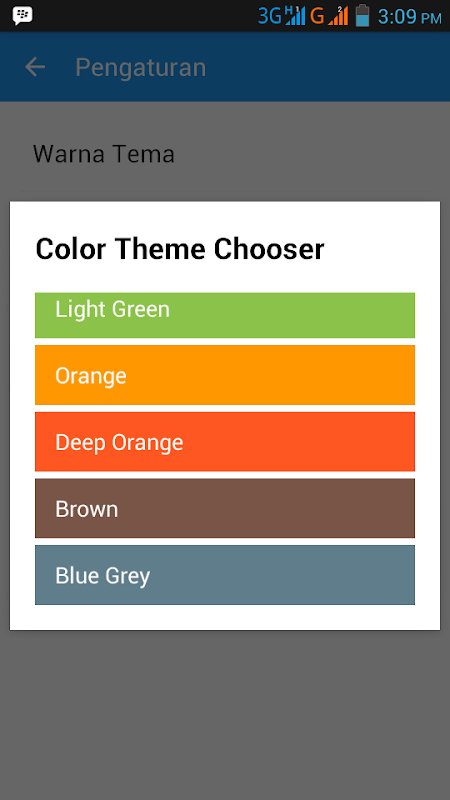Apply the Brown color theme
Screen dimensions: 450x800
pos(224,508)
